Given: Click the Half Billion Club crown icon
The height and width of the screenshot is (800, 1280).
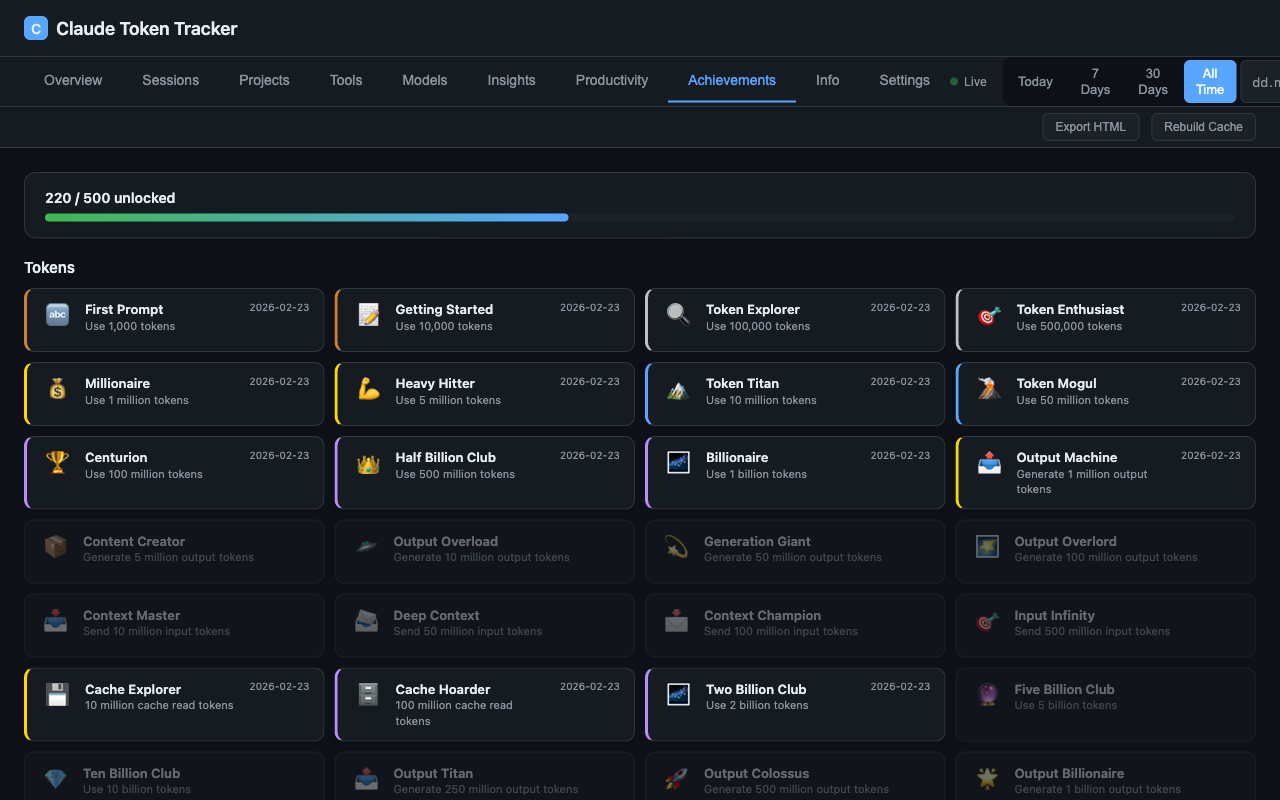Looking at the screenshot, I should 367,463.
